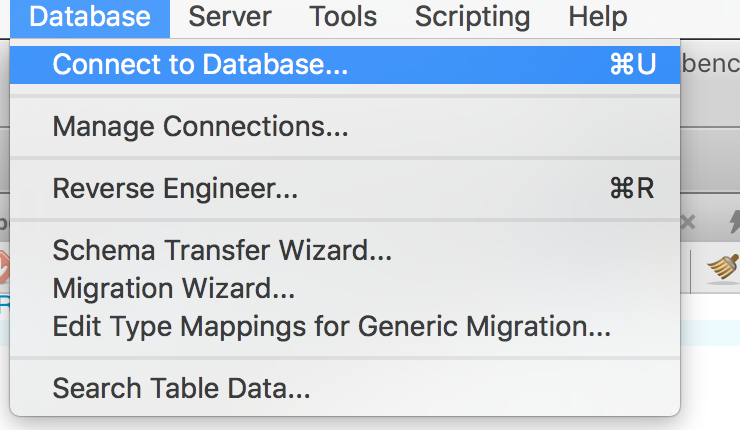This screenshot has height=430, width=740.
Task: Choose Search Table Data… option
Action: click(x=345, y=388)
